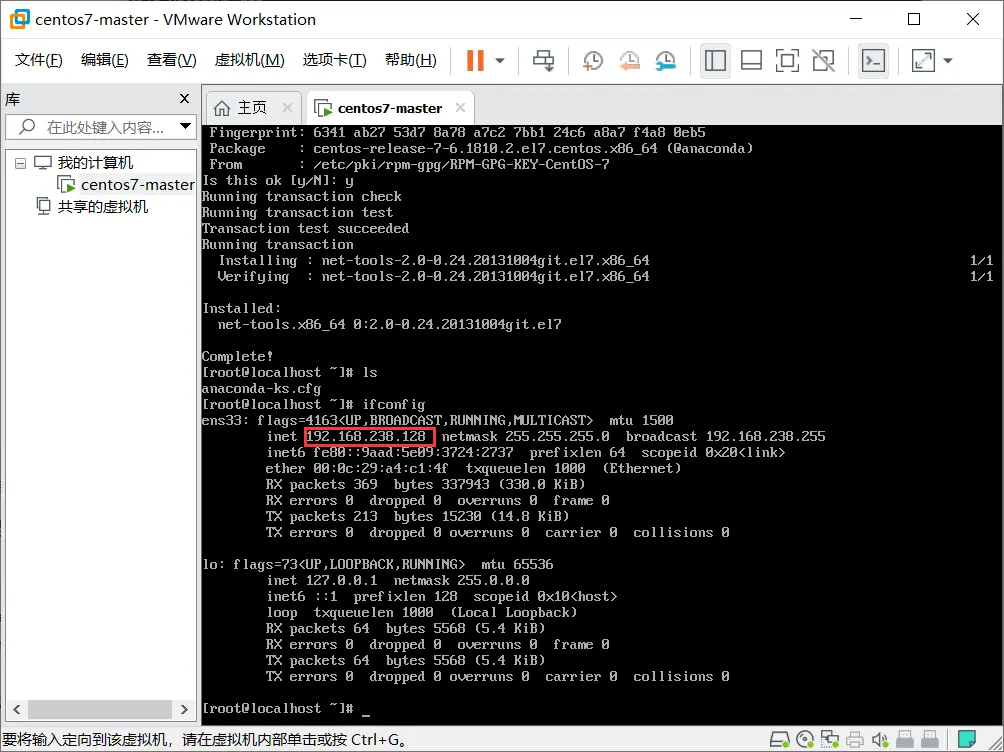Screen dimensions: 1004x752
Task: Toggle the console view mode
Action: 873,61
